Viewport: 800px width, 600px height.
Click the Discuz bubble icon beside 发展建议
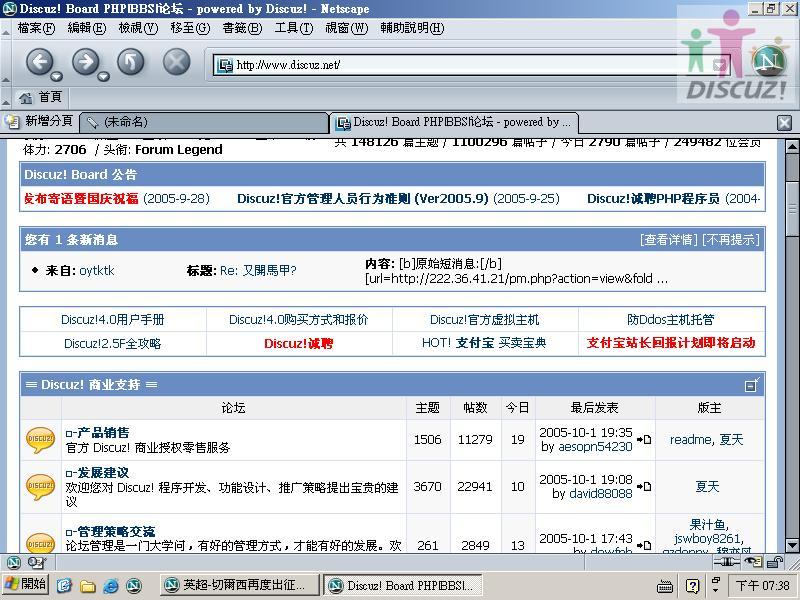click(x=40, y=486)
